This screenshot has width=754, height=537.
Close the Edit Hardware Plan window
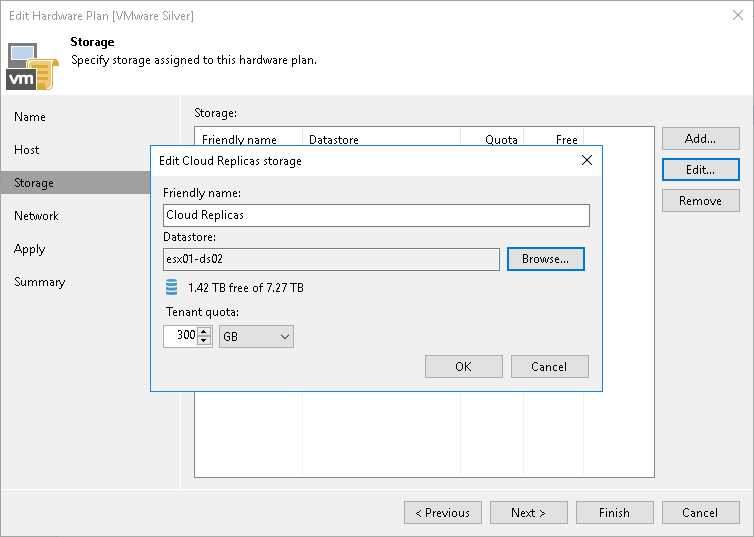pyautogui.click(x=738, y=15)
